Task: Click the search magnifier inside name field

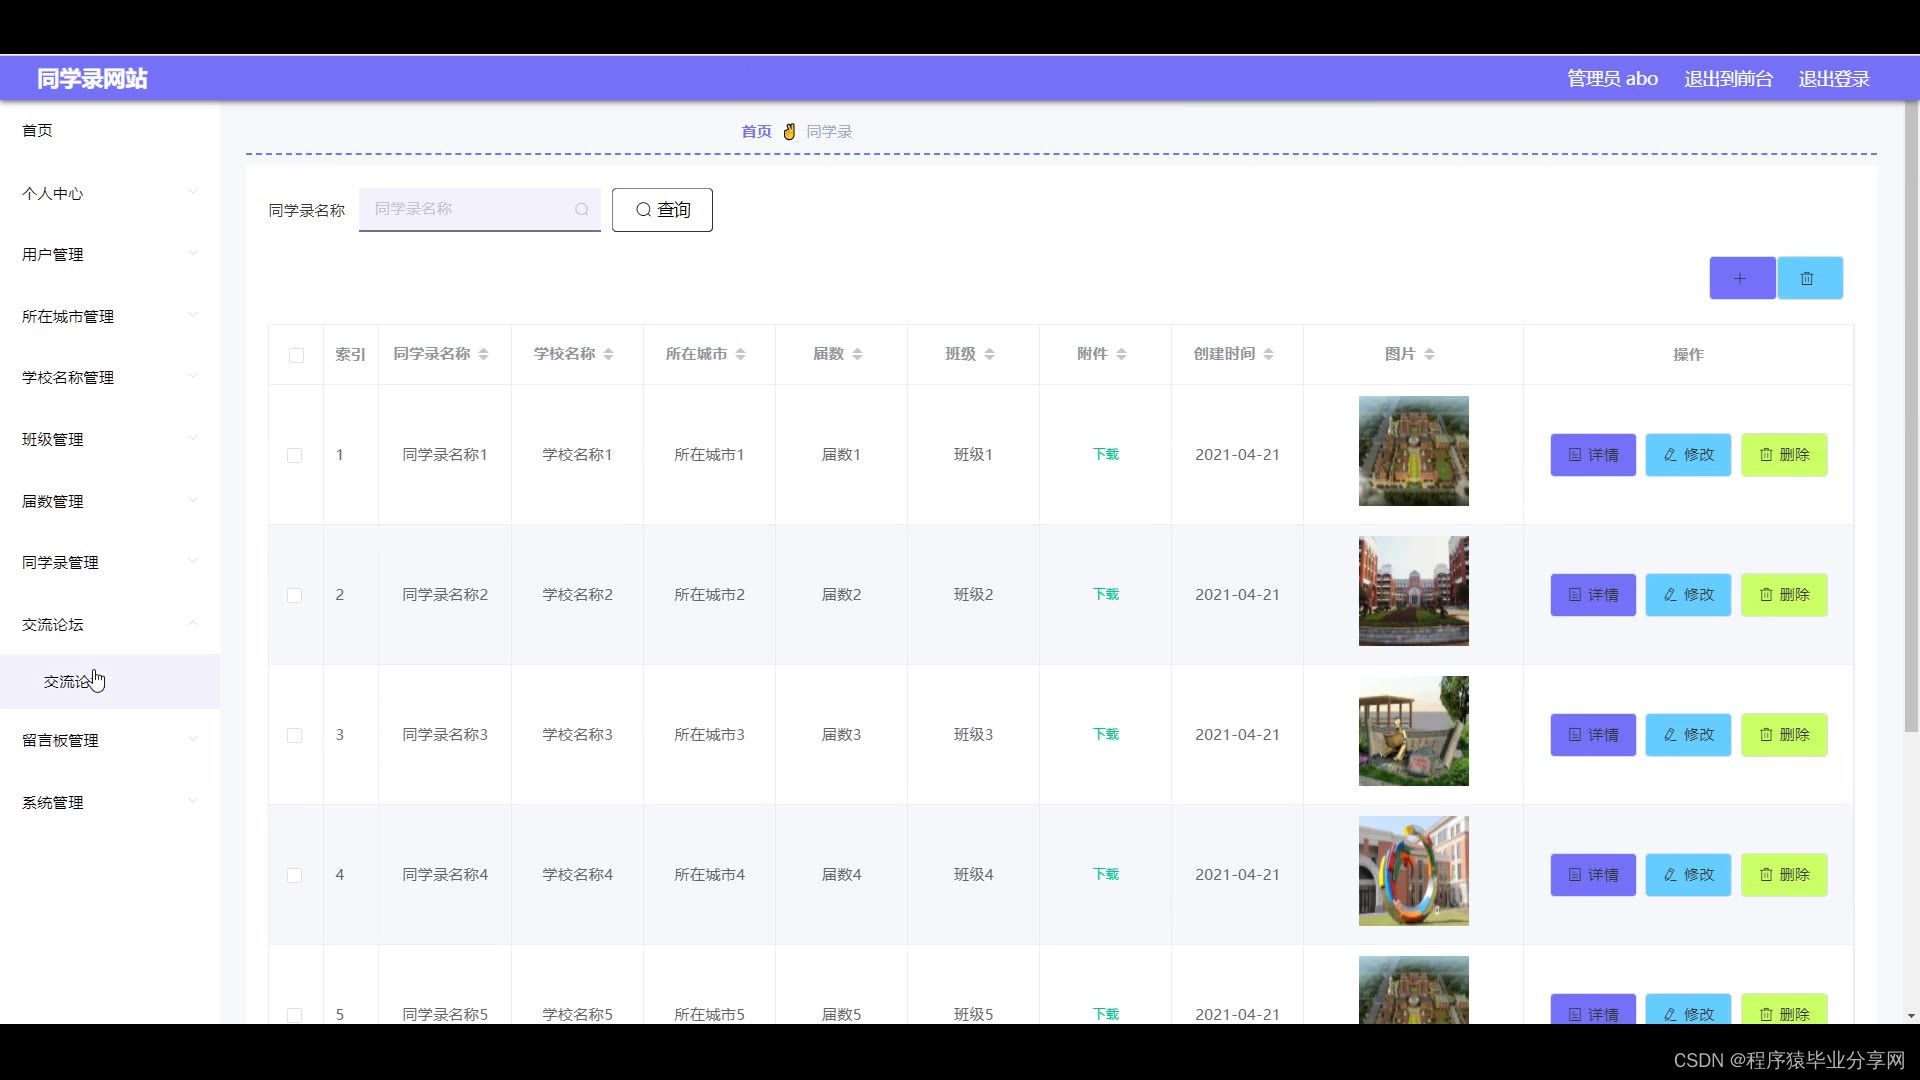Action: (581, 209)
